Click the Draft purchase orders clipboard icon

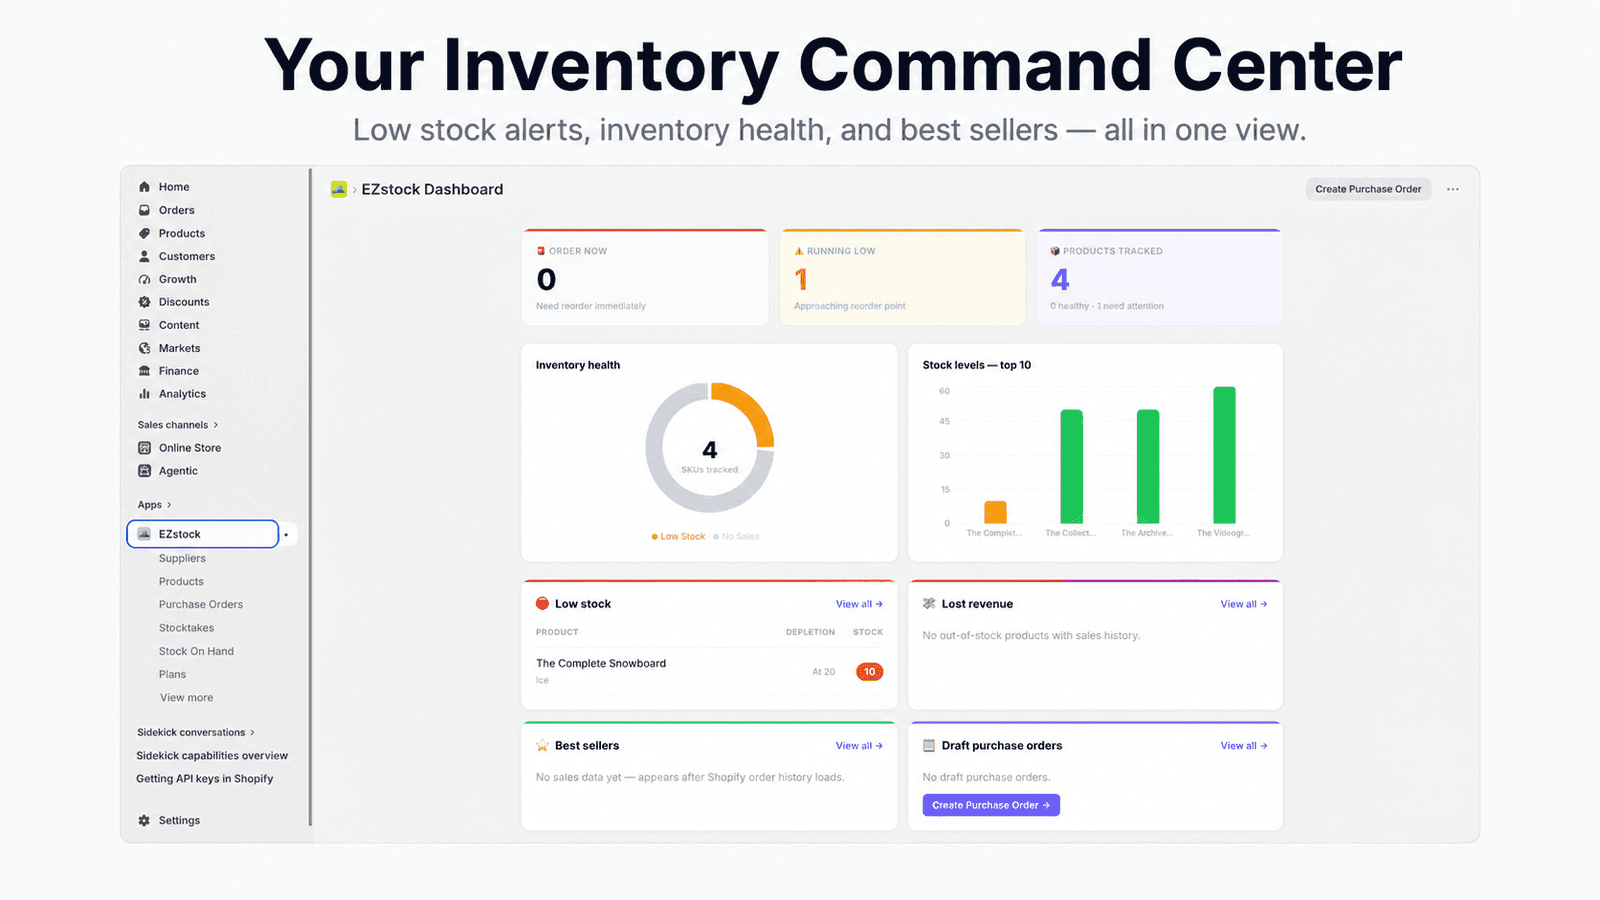[929, 745]
